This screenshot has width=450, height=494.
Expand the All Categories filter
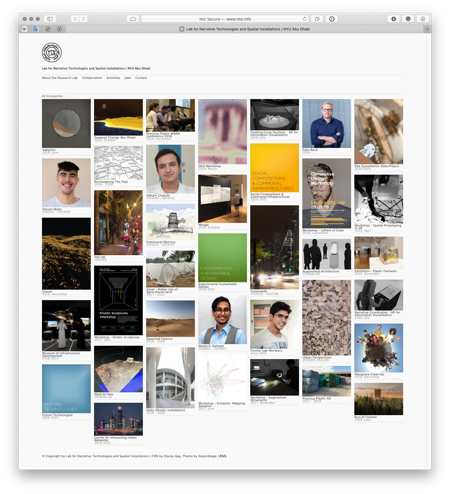coord(53,96)
